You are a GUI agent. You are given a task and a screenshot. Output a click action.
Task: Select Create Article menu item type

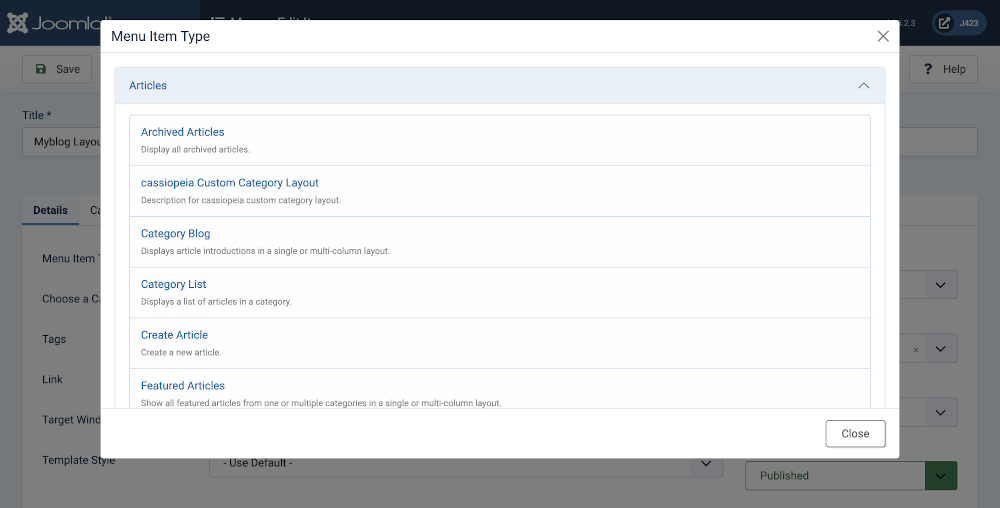coord(174,335)
